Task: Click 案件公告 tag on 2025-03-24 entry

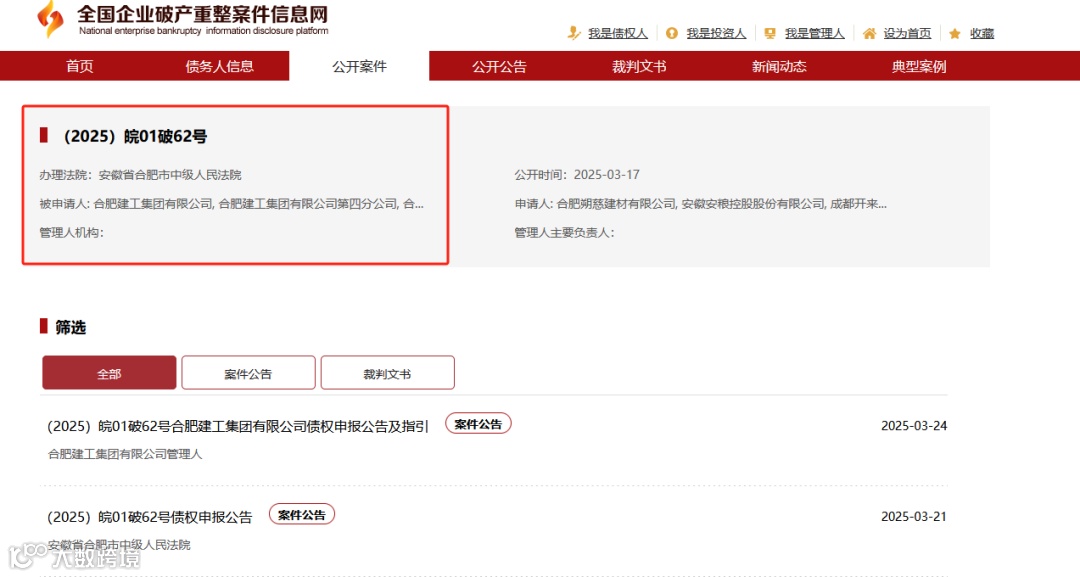Action: click(x=478, y=424)
